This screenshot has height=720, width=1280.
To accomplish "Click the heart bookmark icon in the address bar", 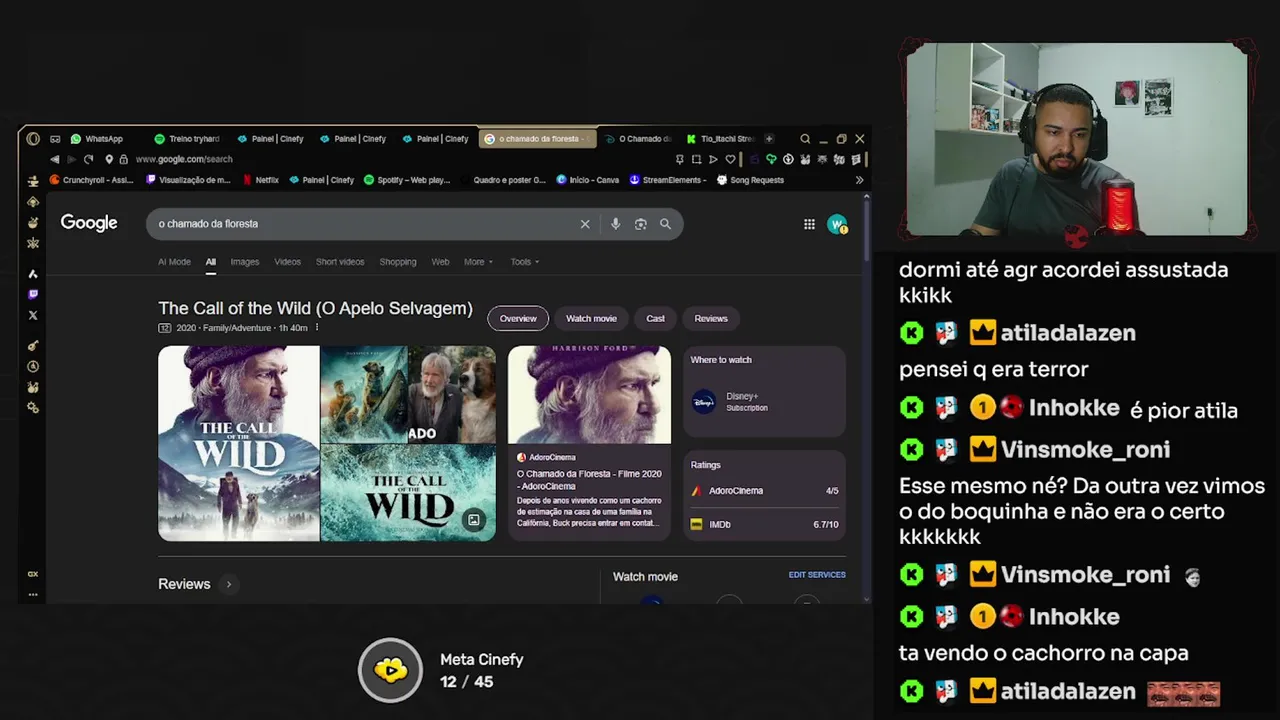I will [x=730, y=159].
